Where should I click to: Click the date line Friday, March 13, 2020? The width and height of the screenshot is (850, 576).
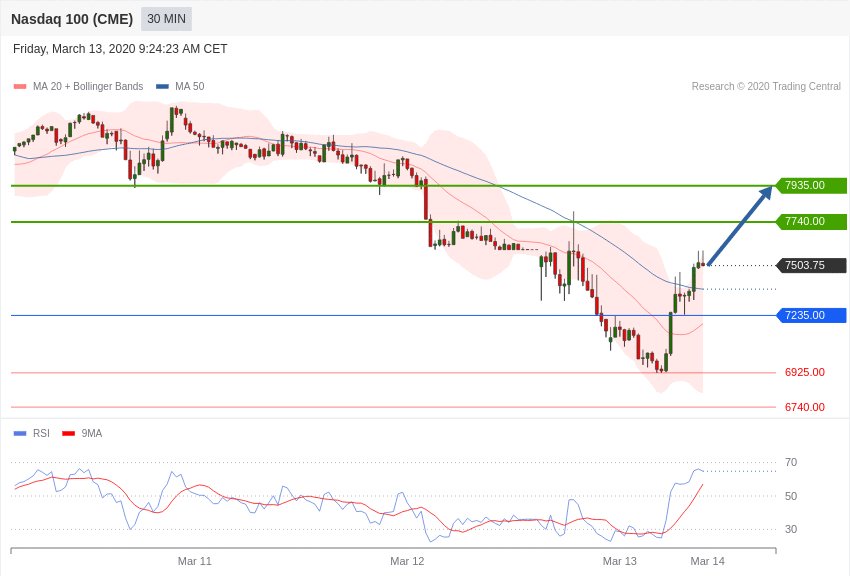(120, 49)
